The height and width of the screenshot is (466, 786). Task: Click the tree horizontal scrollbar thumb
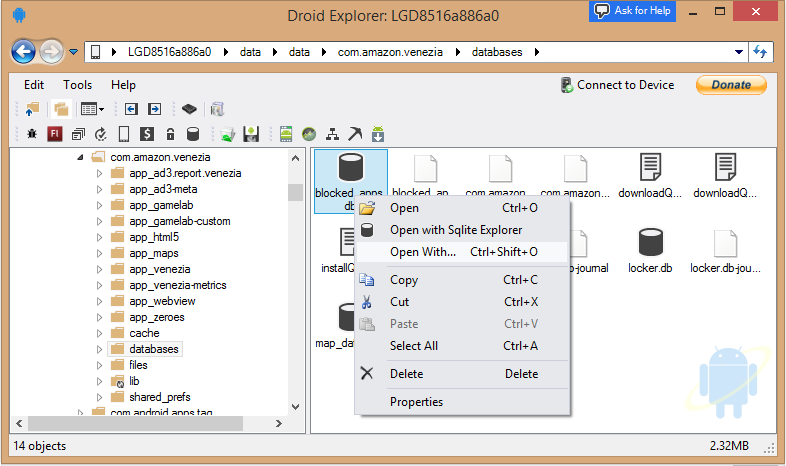(135, 424)
